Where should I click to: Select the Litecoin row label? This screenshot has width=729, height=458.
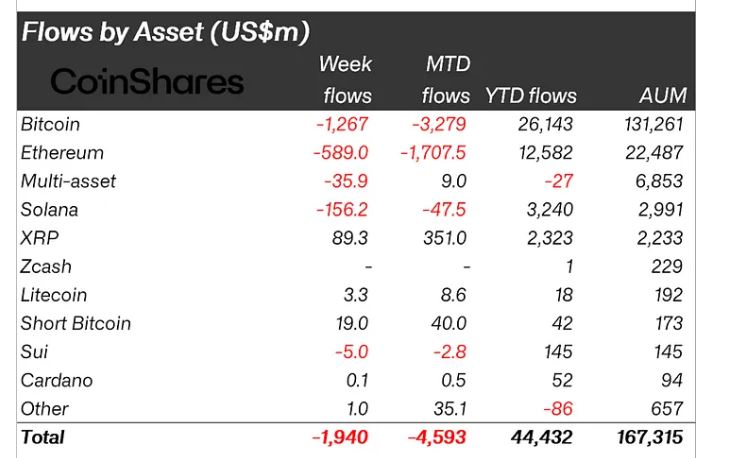(54, 295)
